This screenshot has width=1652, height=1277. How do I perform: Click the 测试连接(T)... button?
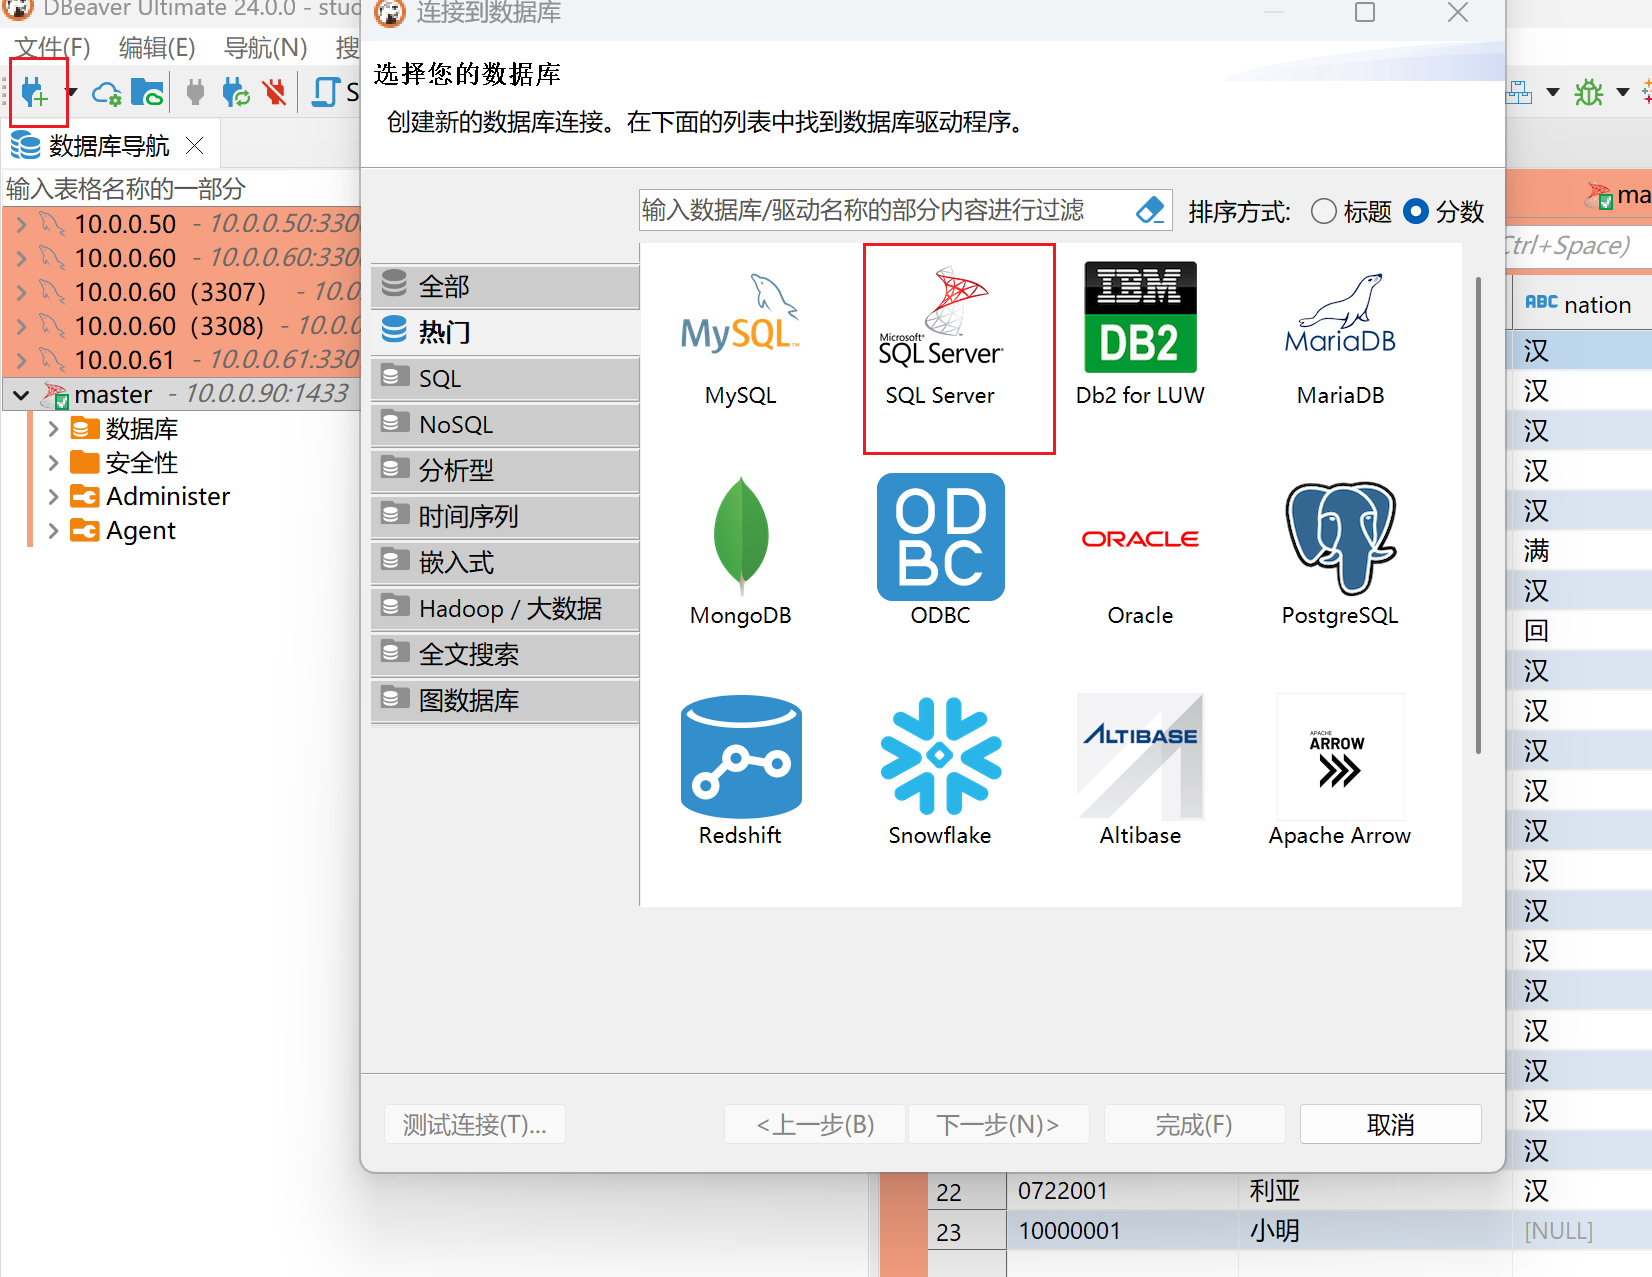coord(475,1124)
